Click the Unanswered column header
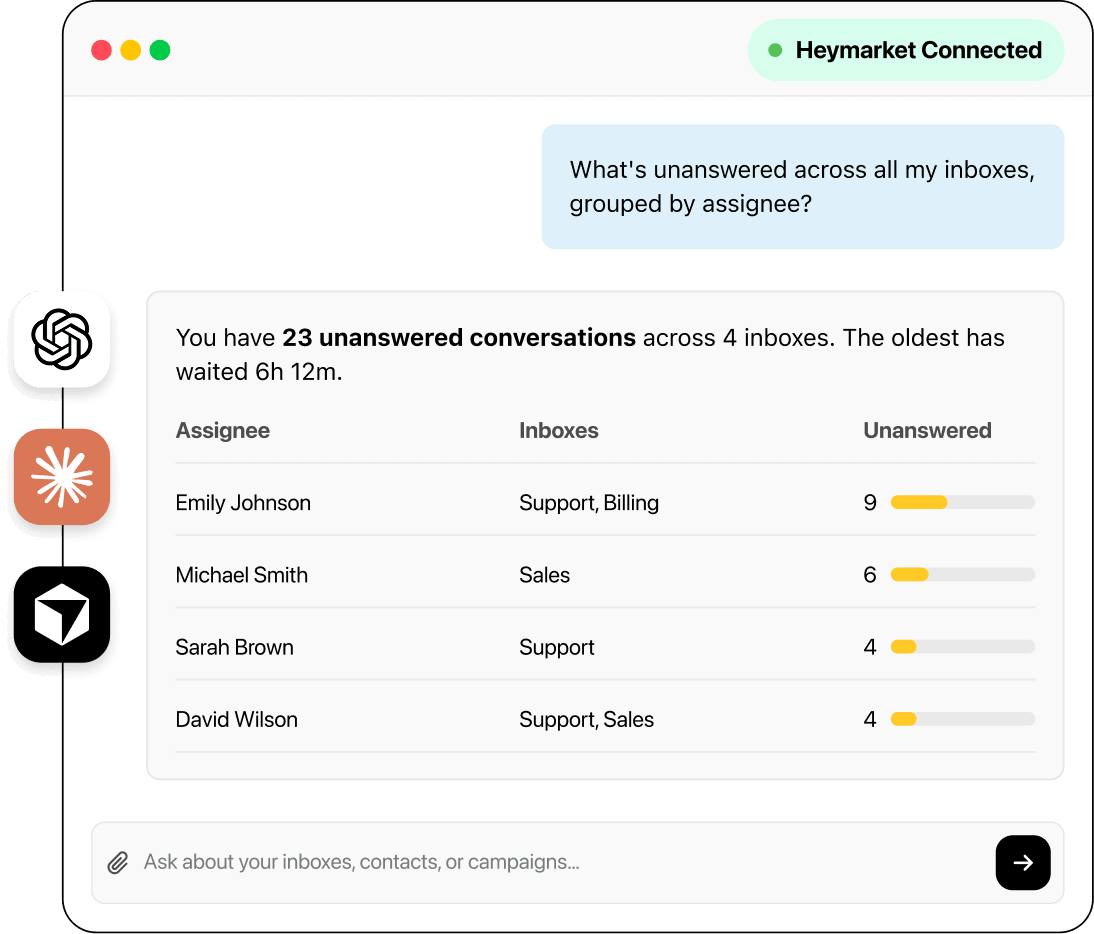Viewport: 1094px width, 934px height. tap(927, 430)
